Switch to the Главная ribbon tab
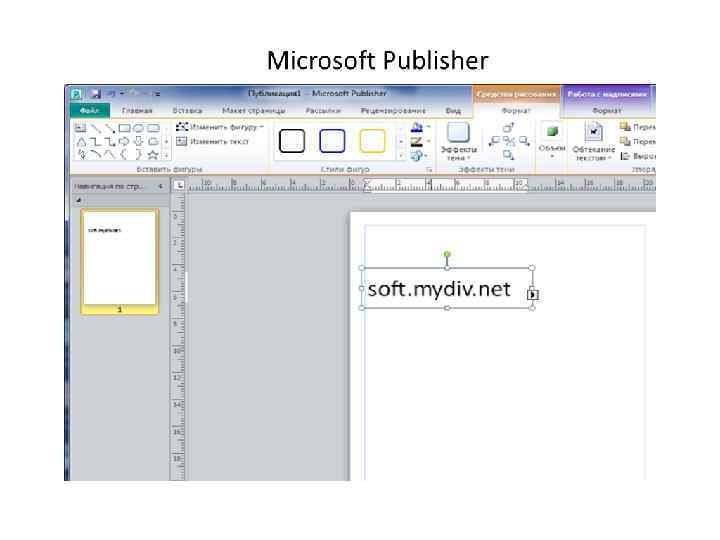Image resolution: width=720 pixels, height=540 pixels. (x=137, y=111)
